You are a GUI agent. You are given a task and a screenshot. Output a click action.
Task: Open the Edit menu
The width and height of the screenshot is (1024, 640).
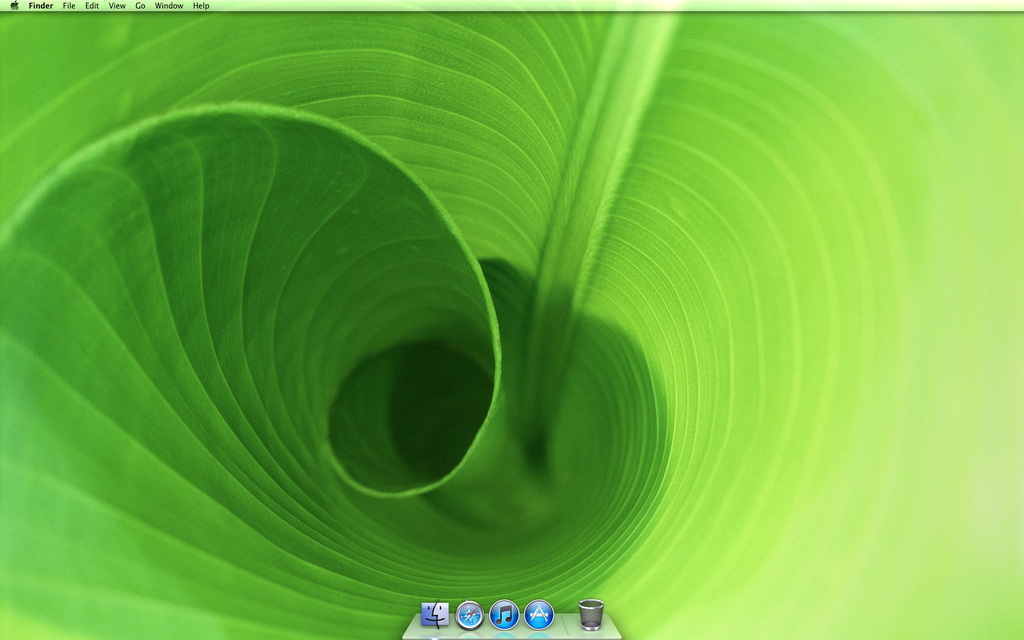coord(92,5)
